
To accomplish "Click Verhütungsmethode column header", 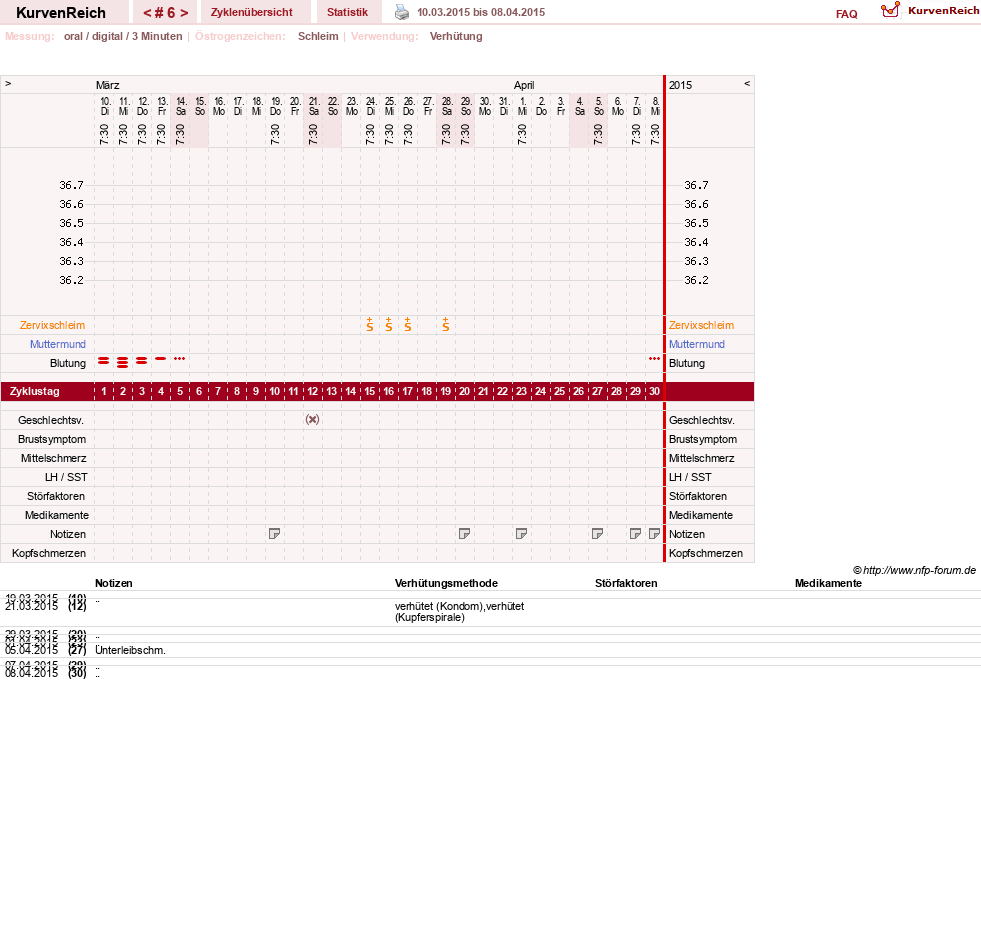I will [446, 583].
